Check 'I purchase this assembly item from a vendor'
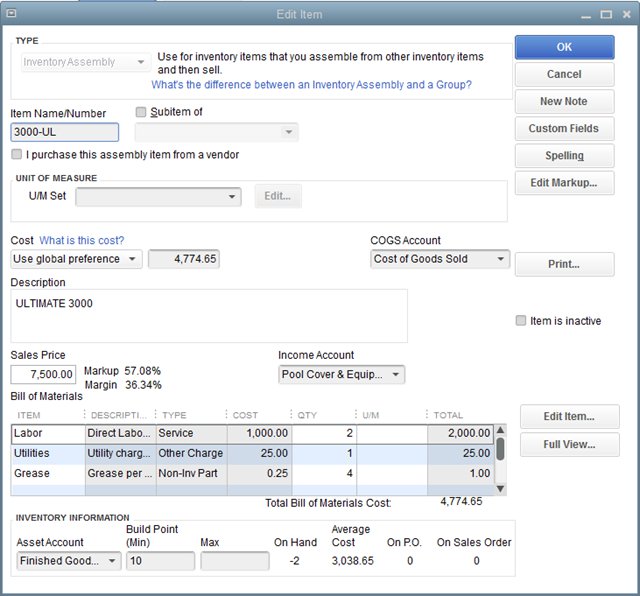Viewport: 640px width, 596px height. pos(17,155)
